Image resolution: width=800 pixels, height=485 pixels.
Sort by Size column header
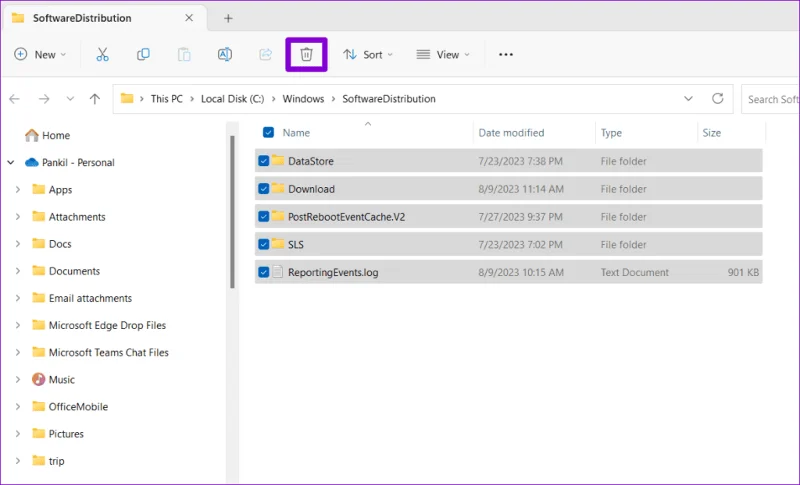pos(712,133)
